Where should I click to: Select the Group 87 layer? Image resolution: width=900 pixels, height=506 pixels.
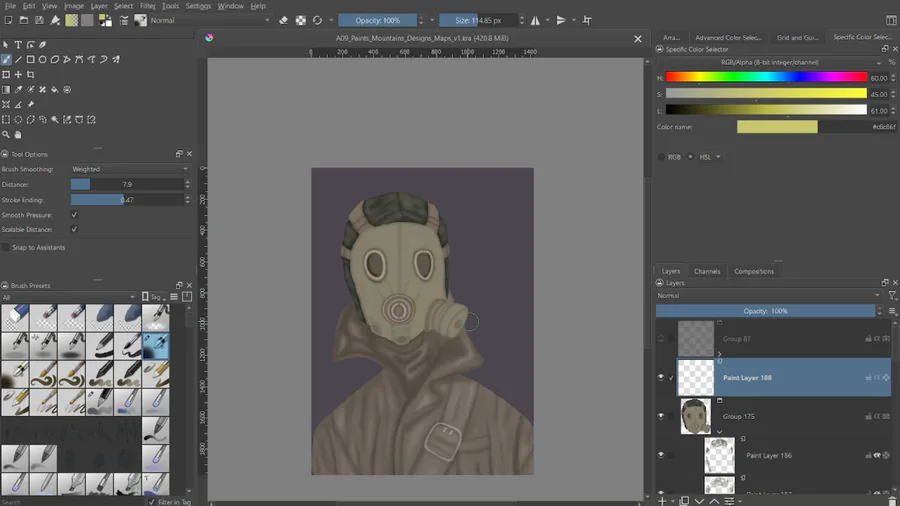pyautogui.click(x=736, y=339)
